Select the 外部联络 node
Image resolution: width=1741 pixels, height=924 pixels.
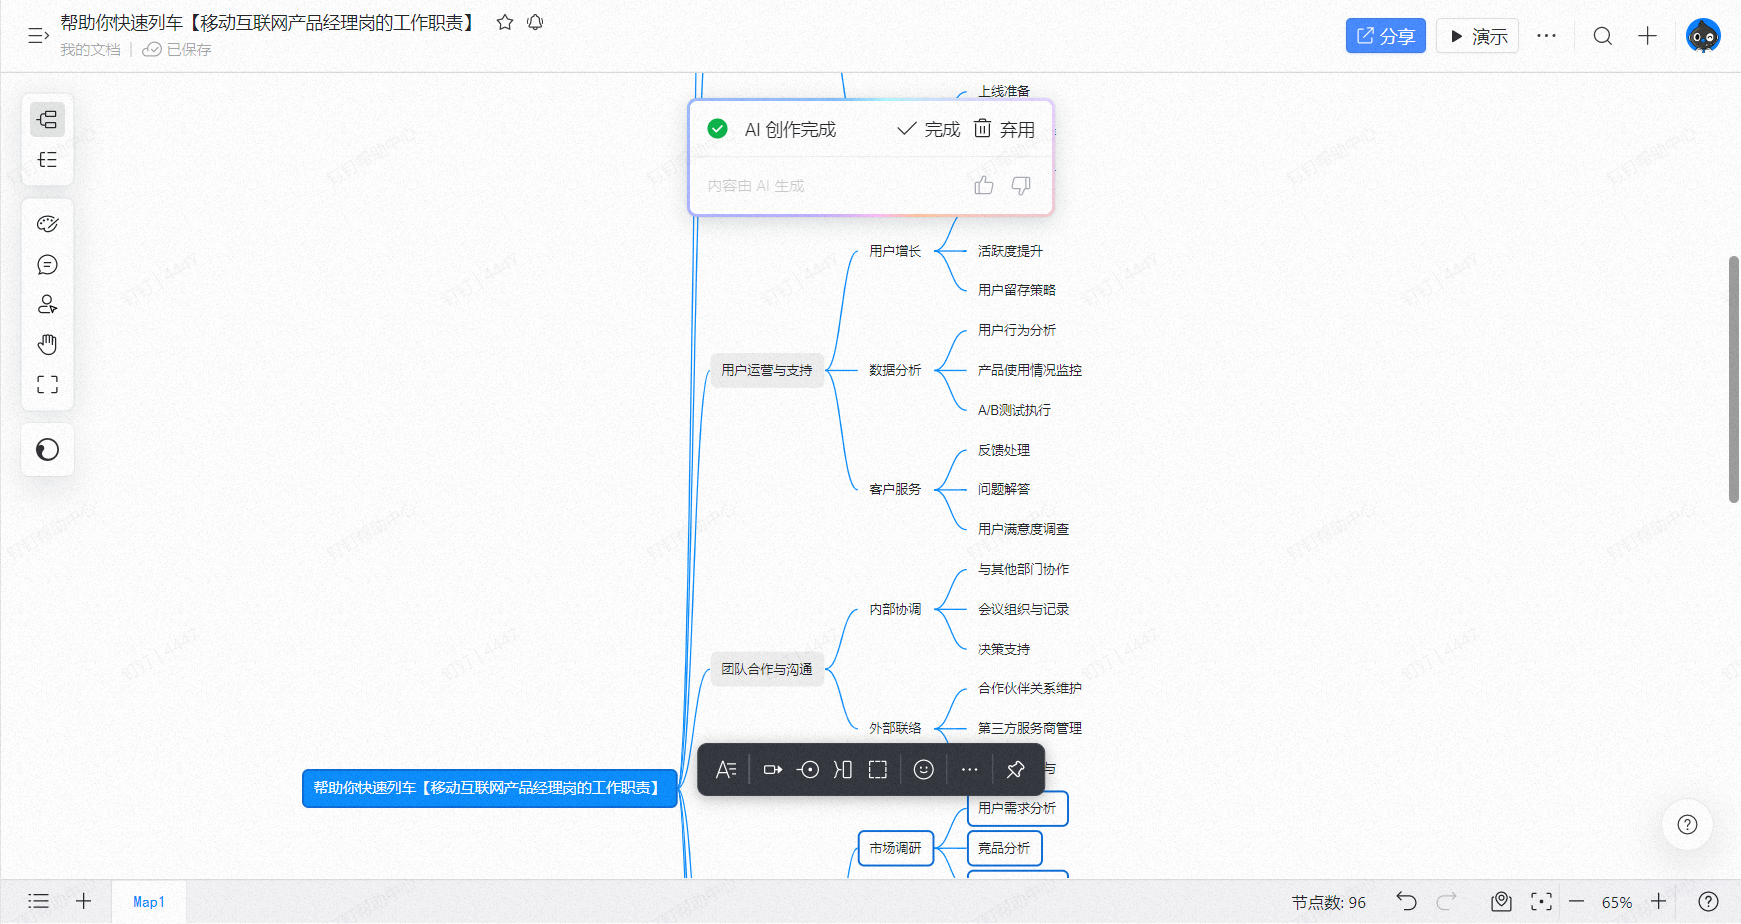pyautogui.click(x=895, y=728)
